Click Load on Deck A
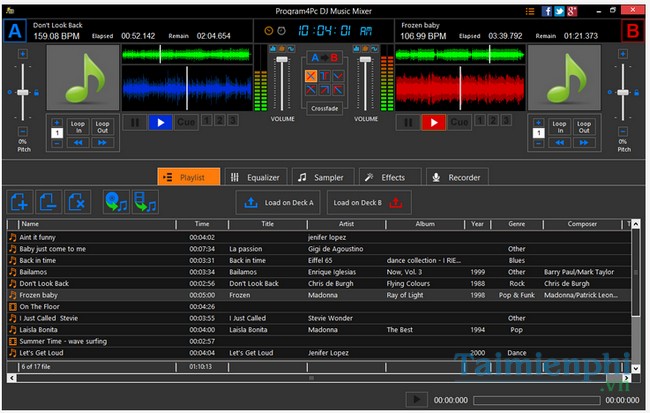The height and width of the screenshot is (413, 650). tap(278, 202)
